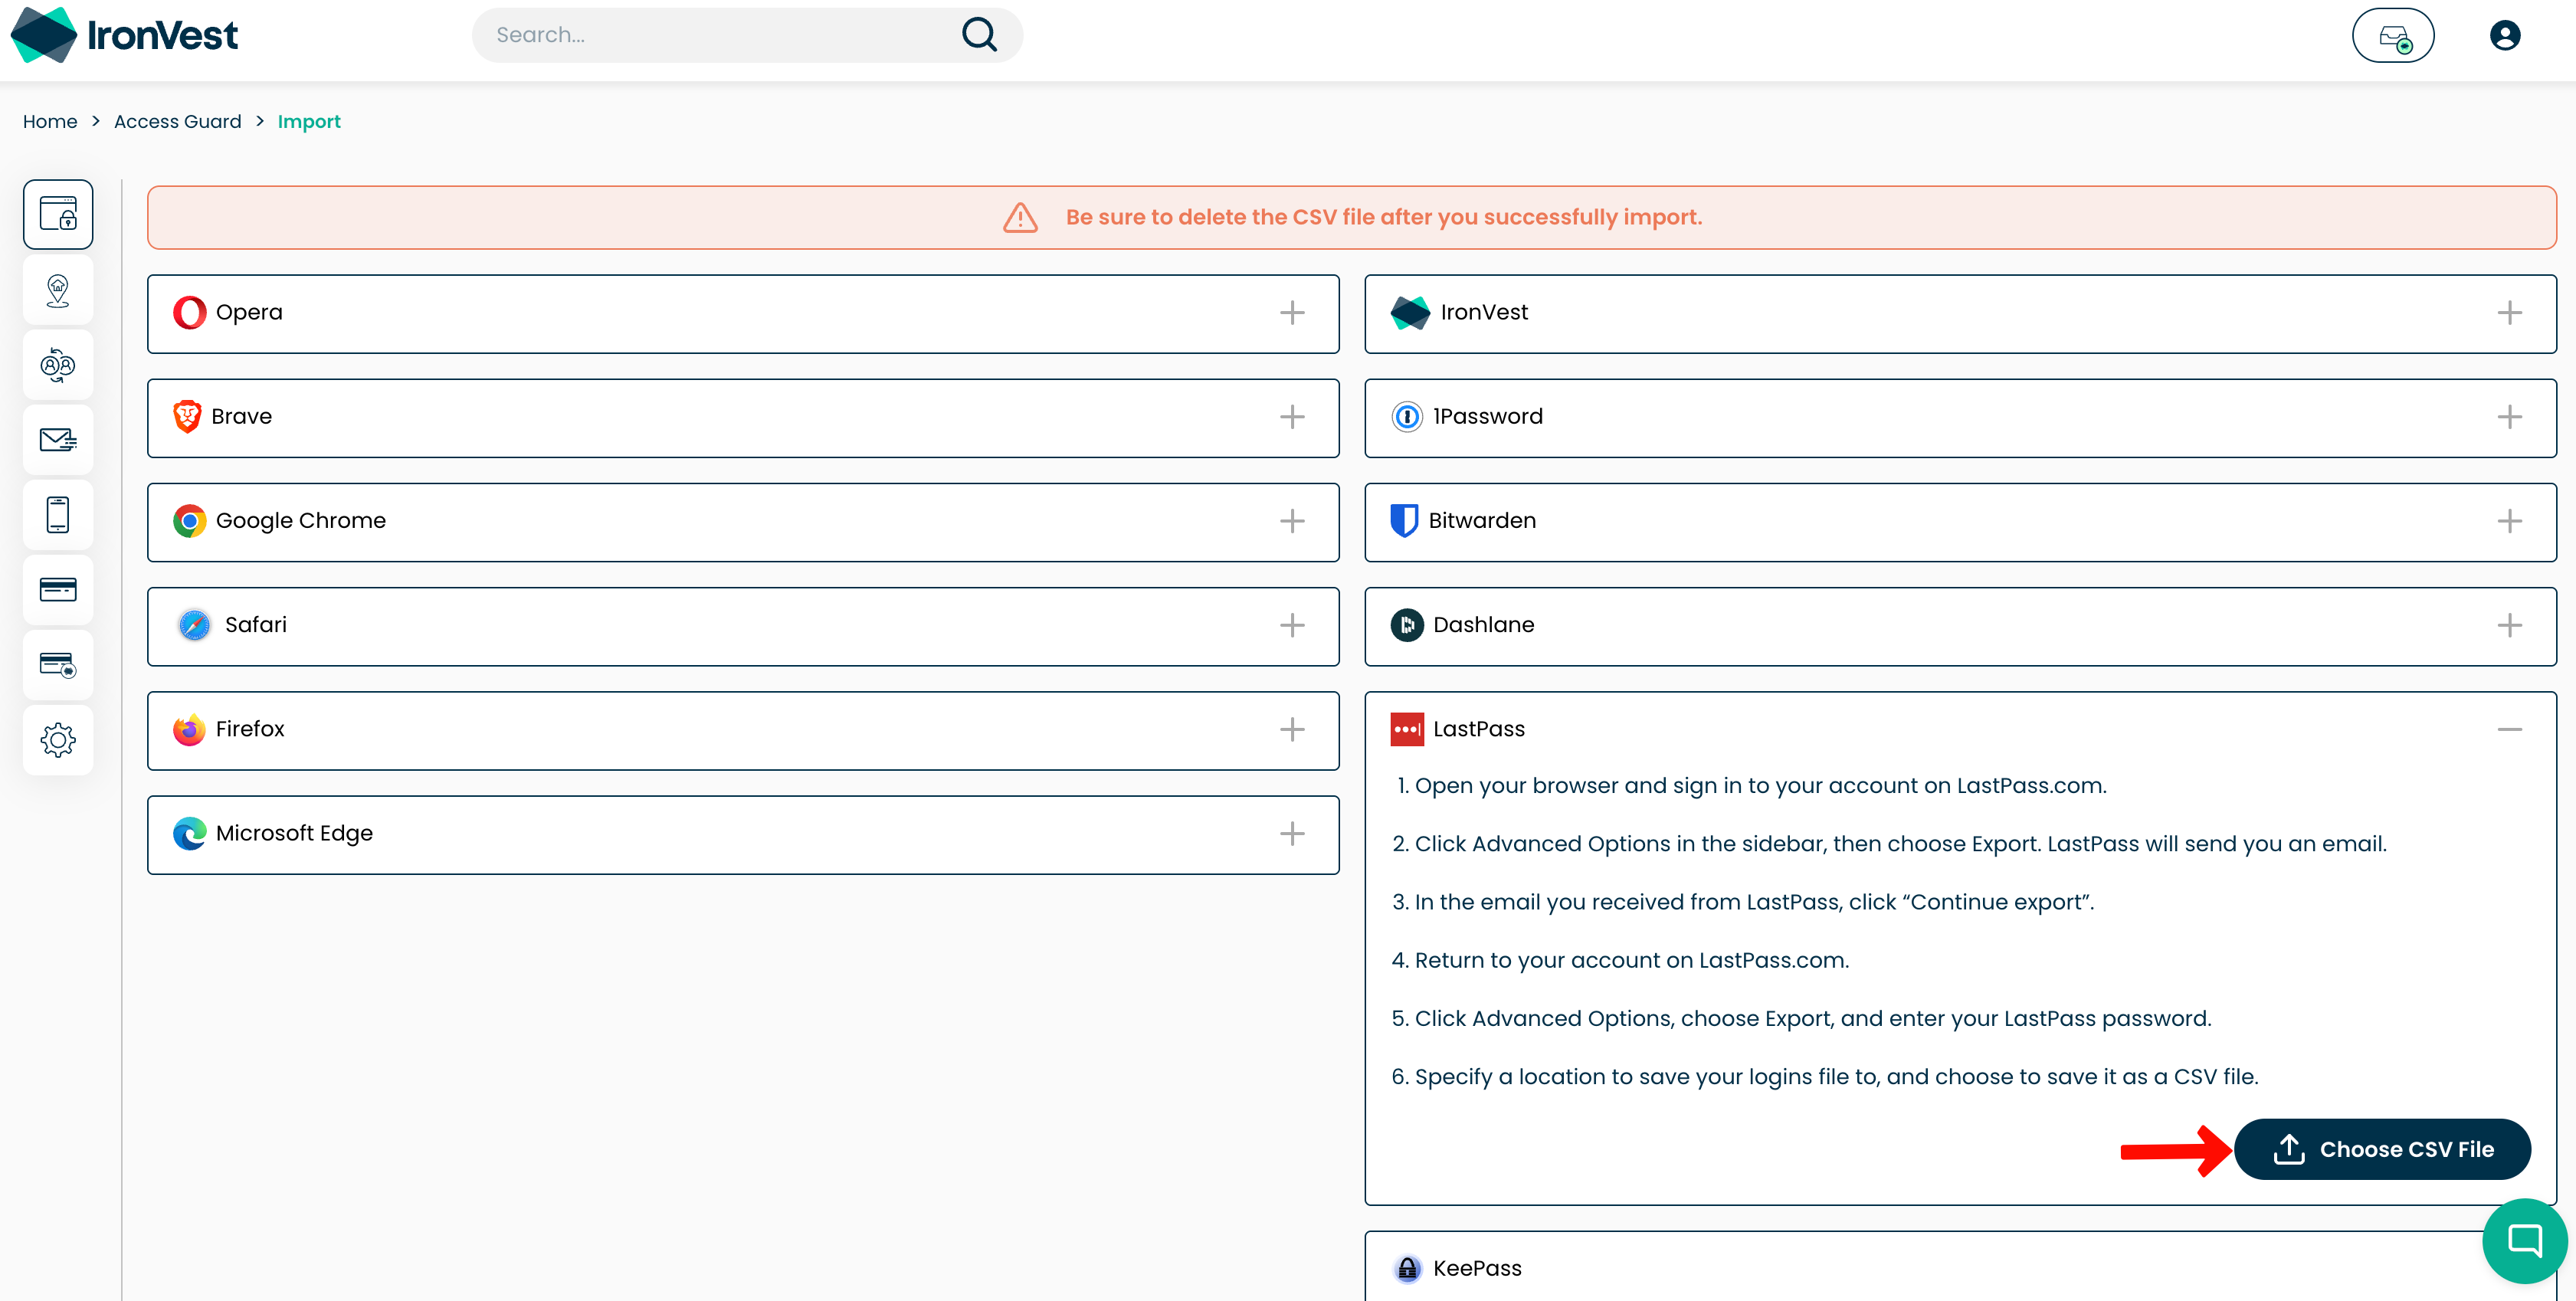Open the mobile phone sidebar icon
The width and height of the screenshot is (2576, 1301).
click(58, 515)
